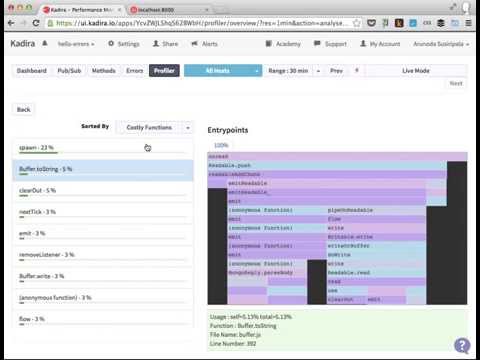Click the Next button

[456, 83]
